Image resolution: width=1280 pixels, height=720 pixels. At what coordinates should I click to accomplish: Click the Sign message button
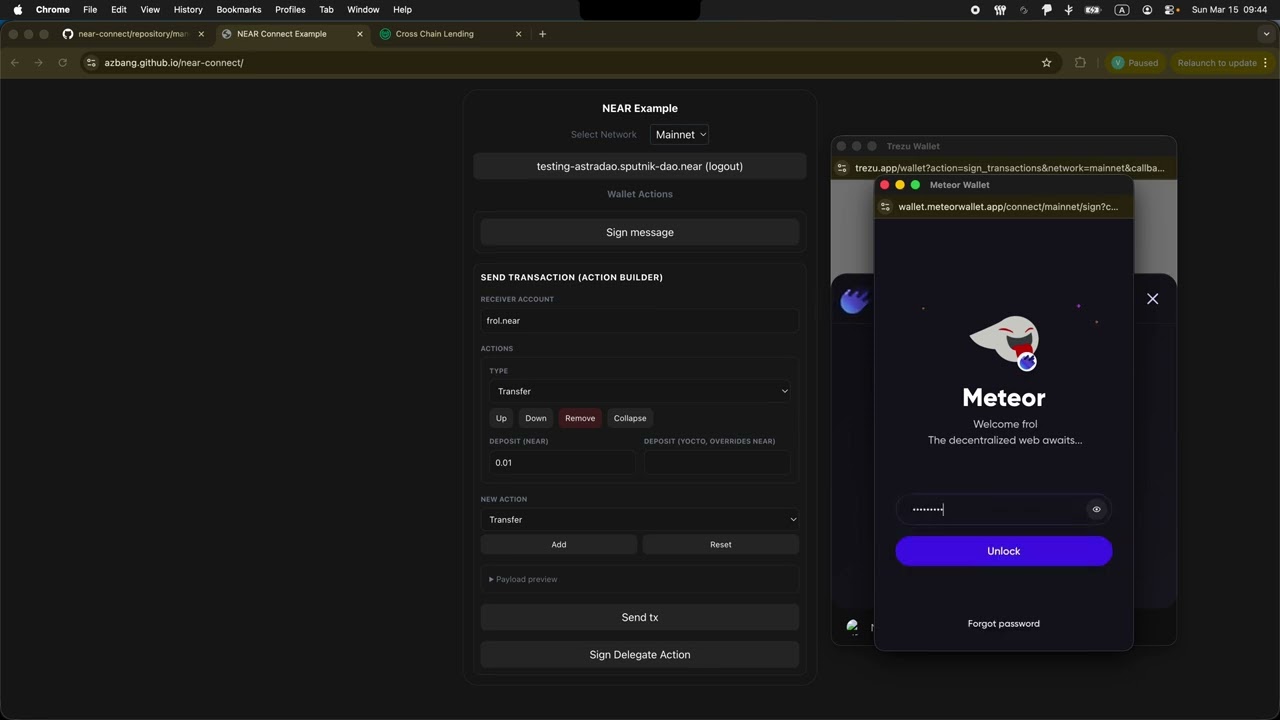pos(640,232)
